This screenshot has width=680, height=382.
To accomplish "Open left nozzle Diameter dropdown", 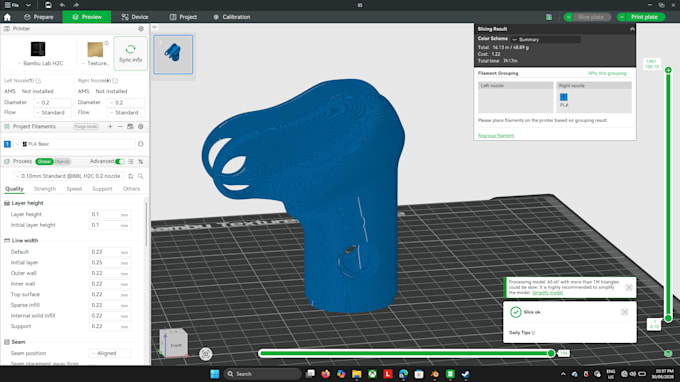I will (x=52, y=102).
